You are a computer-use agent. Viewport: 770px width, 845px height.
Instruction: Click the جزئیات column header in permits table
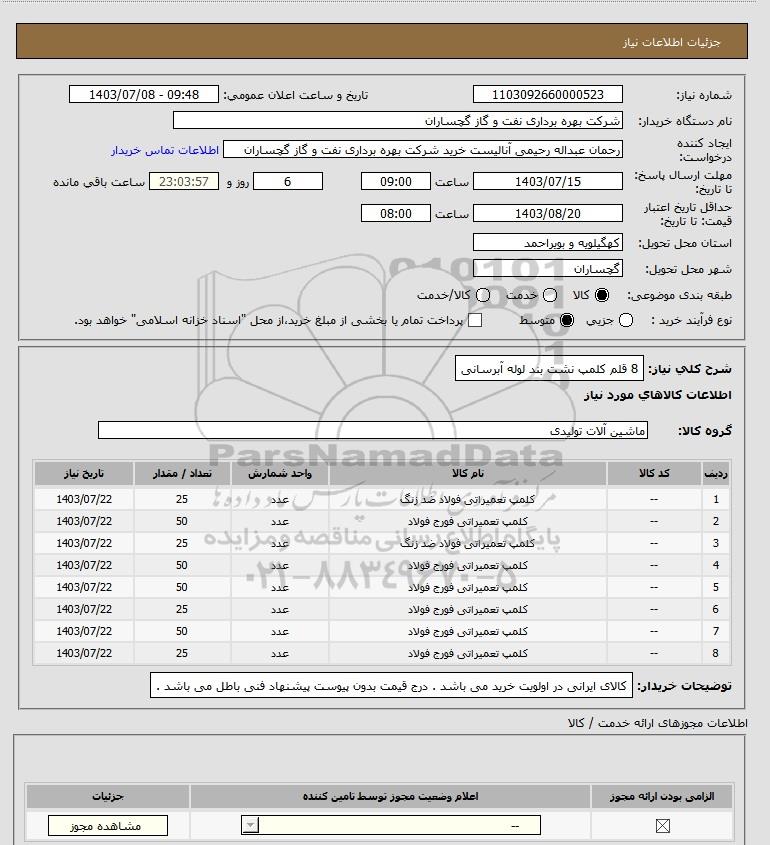point(108,796)
